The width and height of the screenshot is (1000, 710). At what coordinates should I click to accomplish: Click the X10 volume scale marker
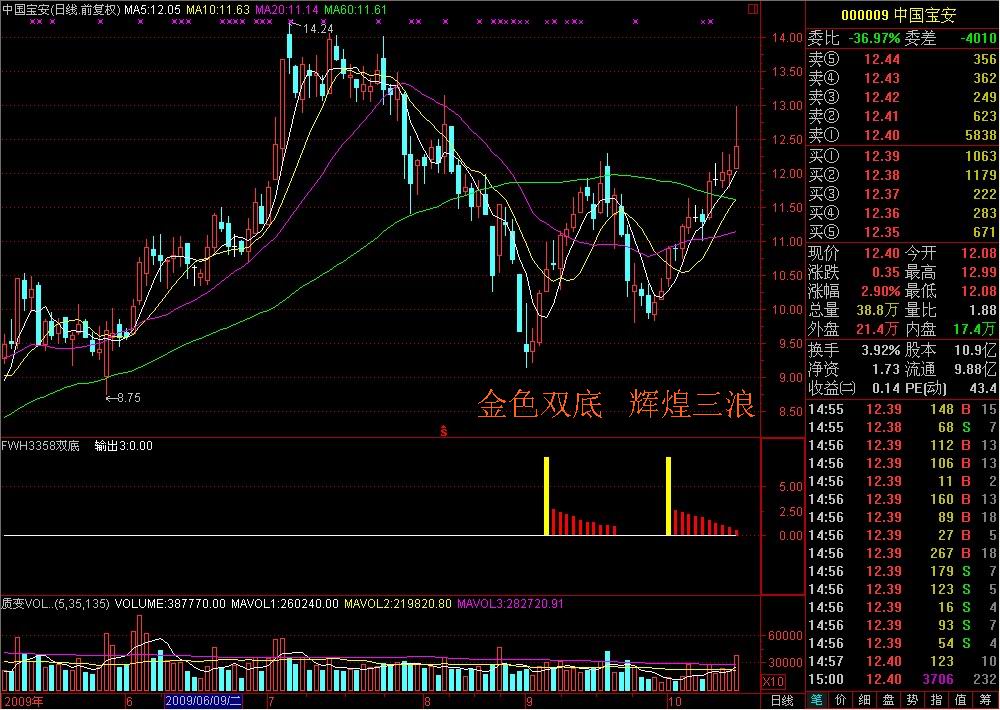pos(772,680)
